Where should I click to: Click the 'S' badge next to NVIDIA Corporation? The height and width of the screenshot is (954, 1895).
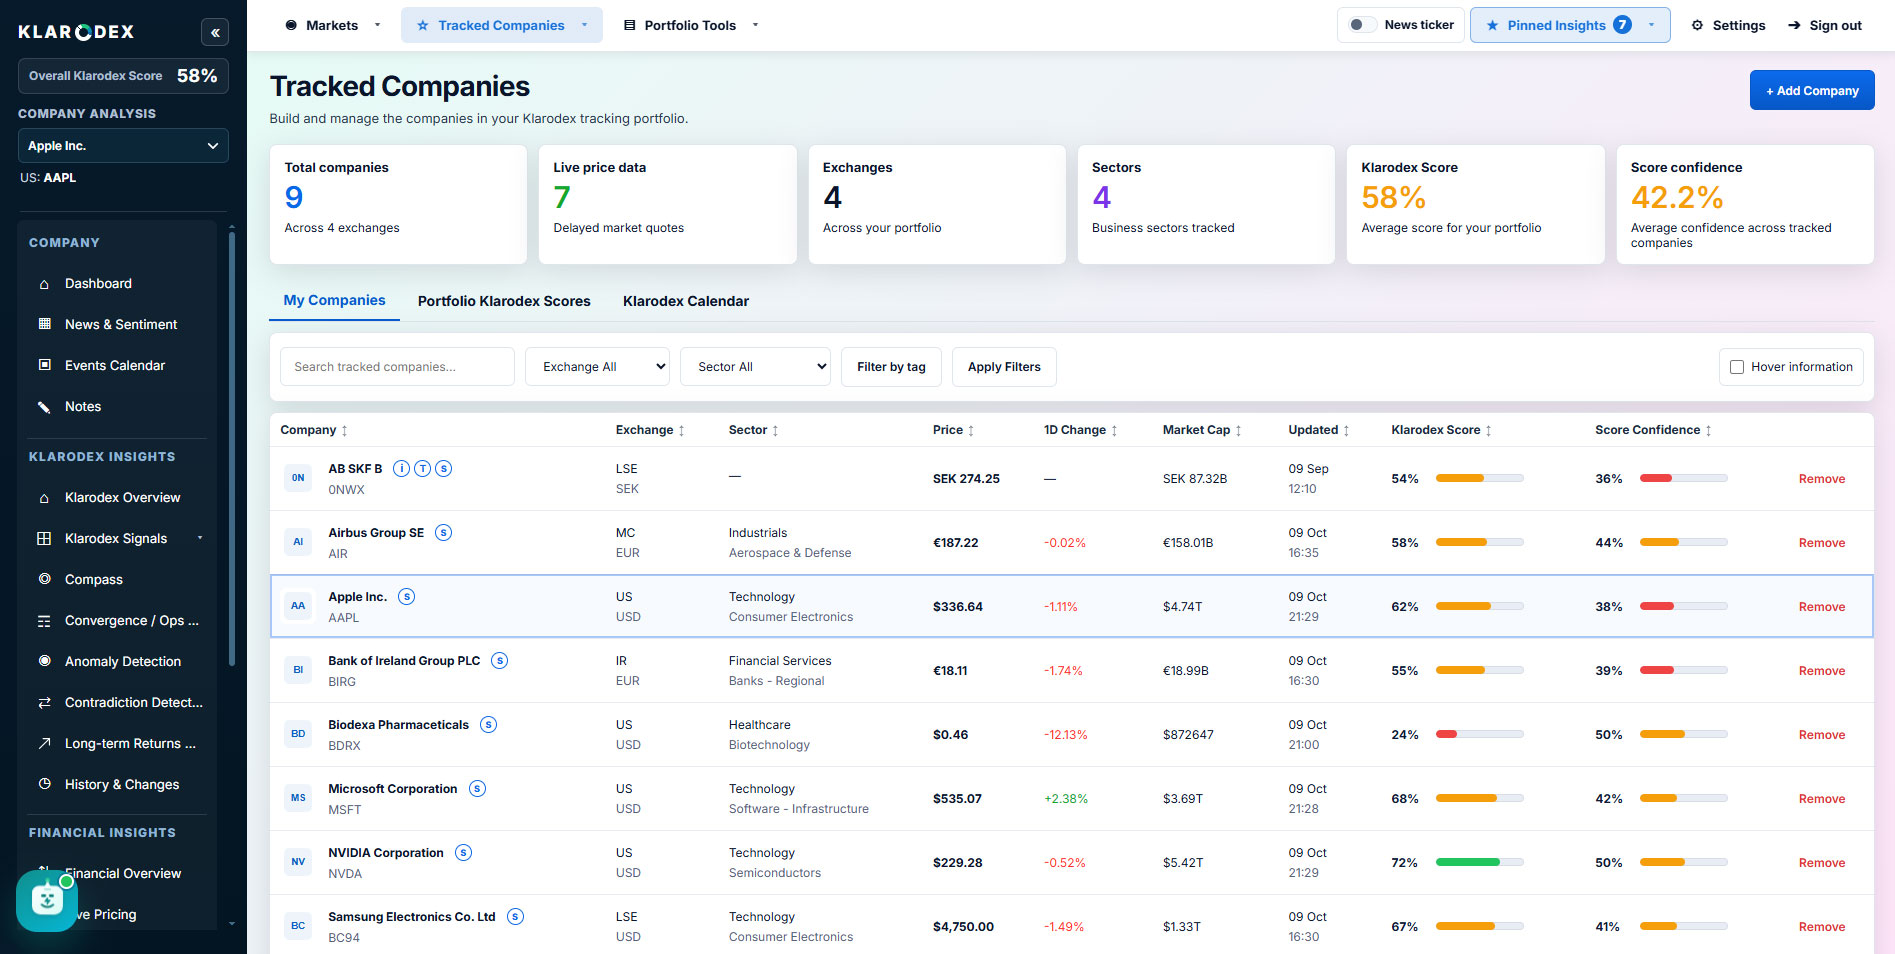coord(463,852)
